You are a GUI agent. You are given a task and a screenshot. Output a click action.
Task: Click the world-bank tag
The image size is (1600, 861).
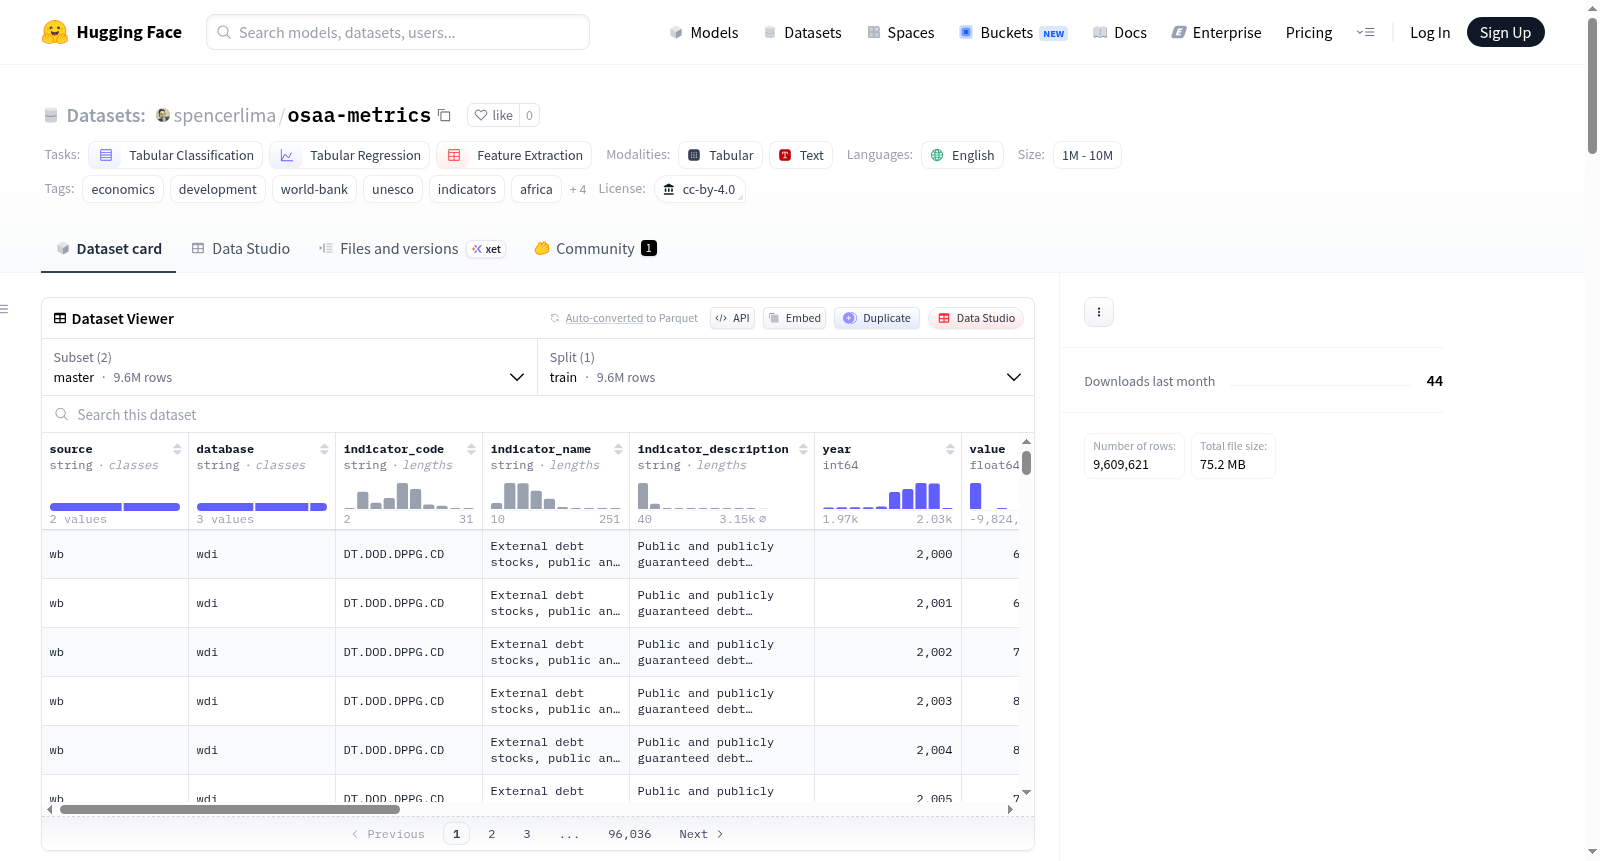(x=314, y=189)
